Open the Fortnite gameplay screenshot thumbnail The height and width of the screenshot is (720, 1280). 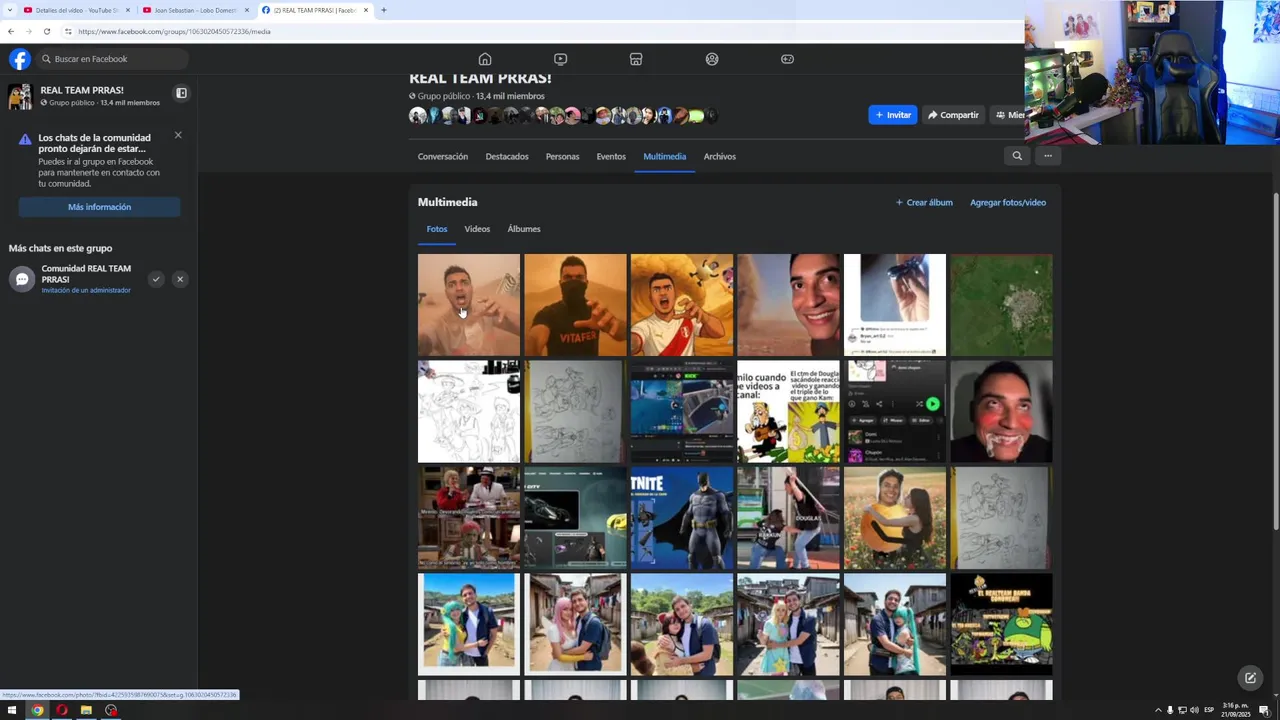click(682, 411)
